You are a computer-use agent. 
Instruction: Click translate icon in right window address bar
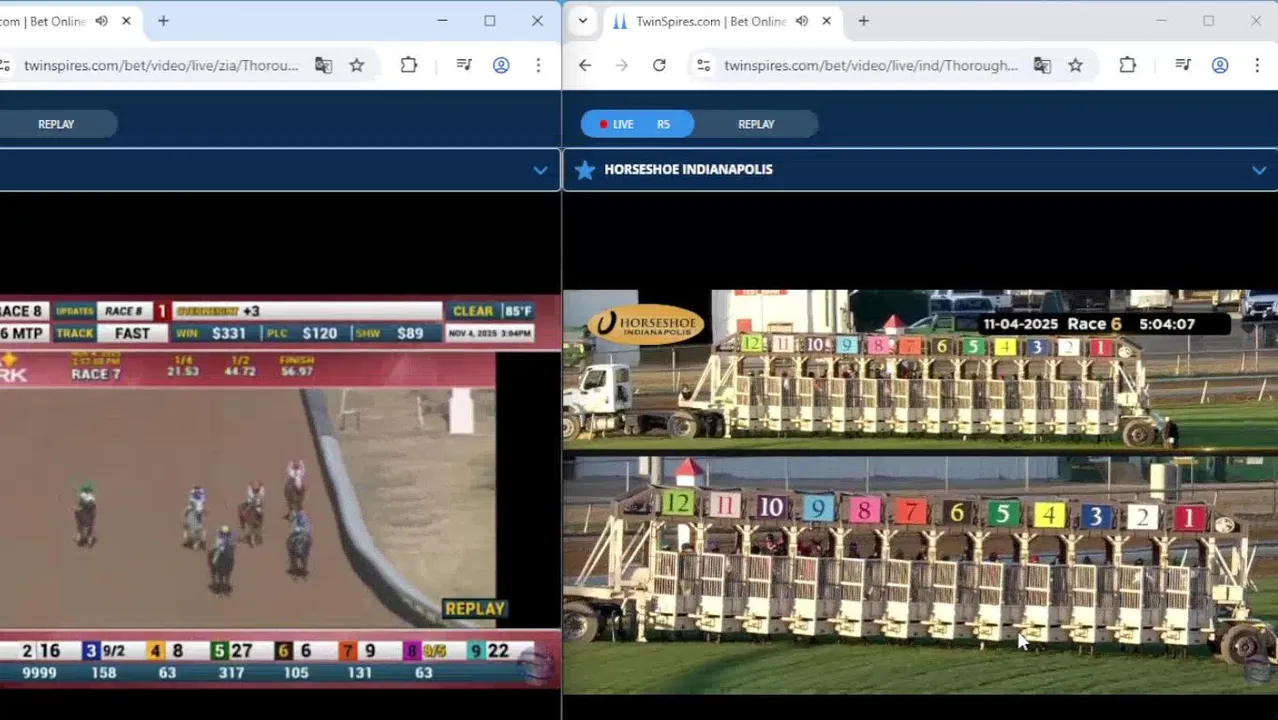point(1042,65)
